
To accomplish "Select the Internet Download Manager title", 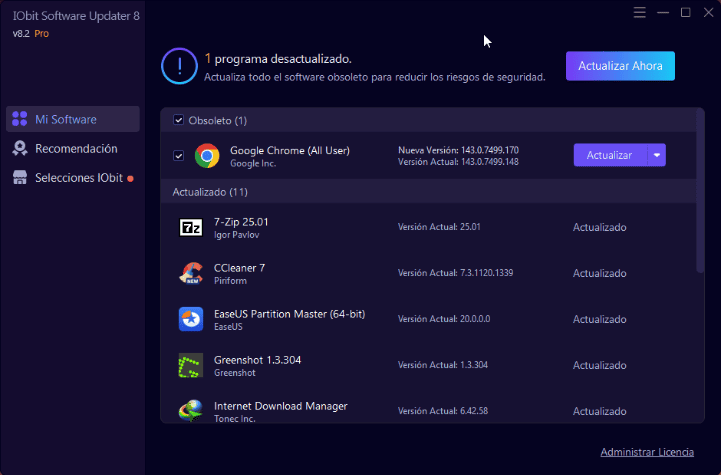I will [280, 406].
